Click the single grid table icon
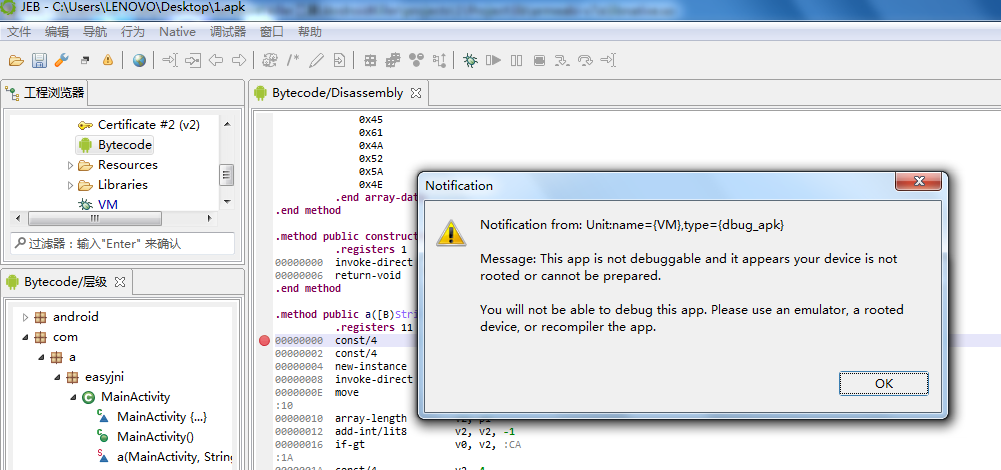1001x470 pixels. pyautogui.click(x=370, y=61)
